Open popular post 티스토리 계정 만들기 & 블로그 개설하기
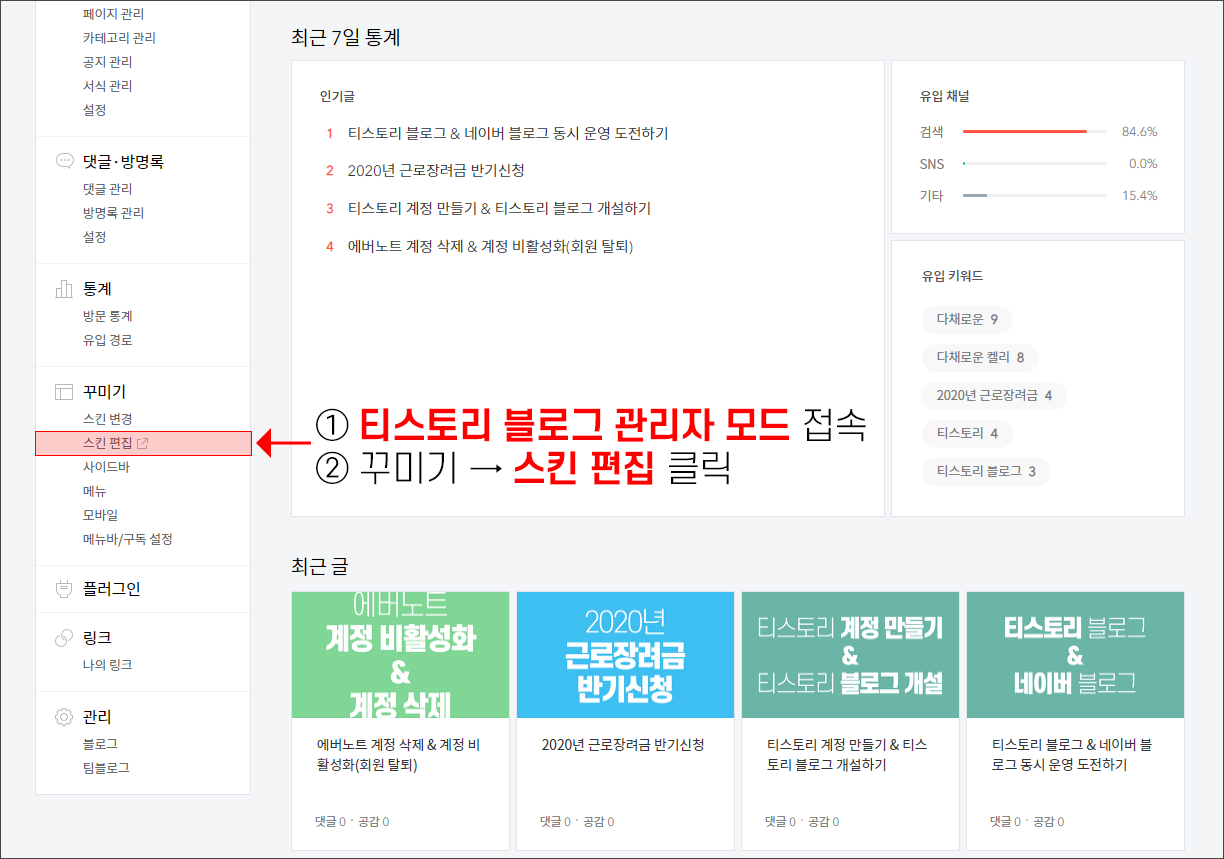This screenshot has height=859, width=1224. coord(499,208)
